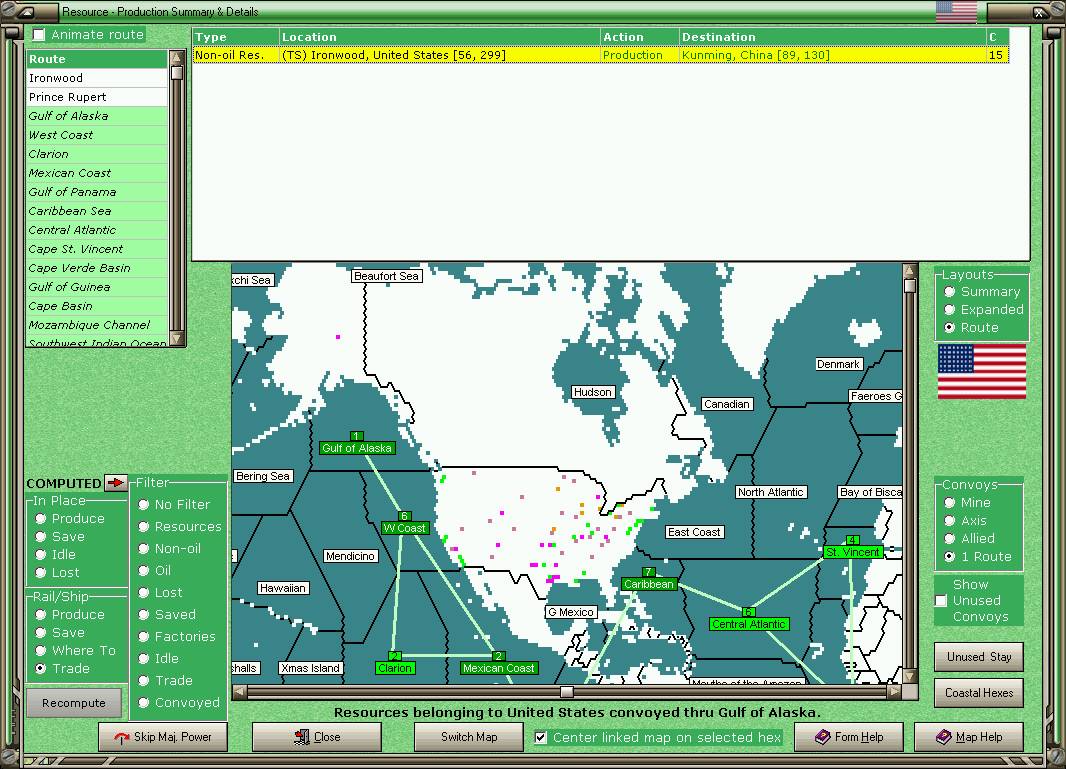This screenshot has width=1066, height=769.
Task: Select Cape Verde Basin in route list
Action: pyautogui.click(x=97, y=268)
